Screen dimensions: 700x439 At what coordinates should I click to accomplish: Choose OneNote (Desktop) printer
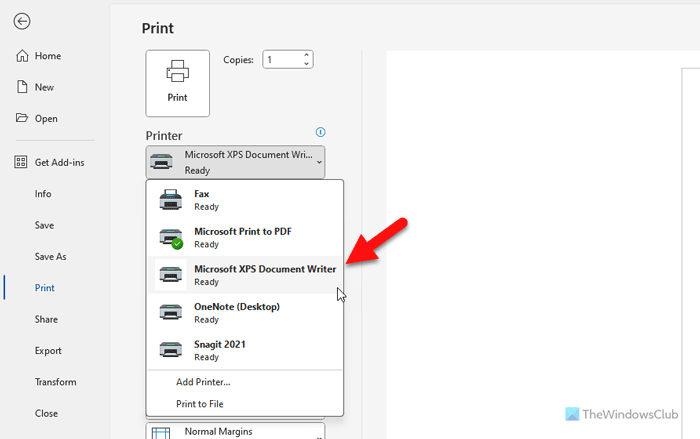coord(237,312)
